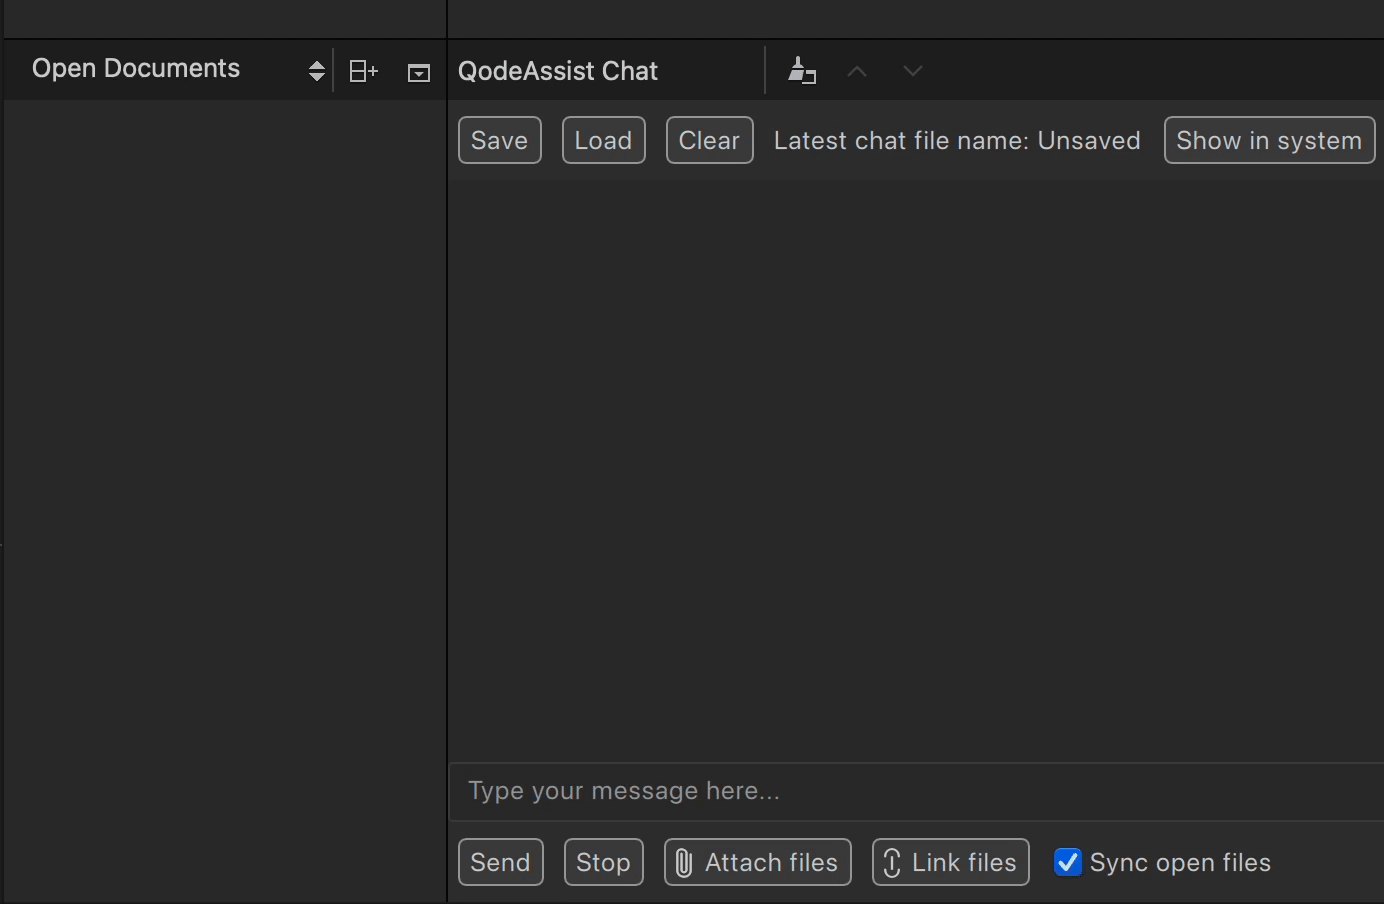The height and width of the screenshot is (904, 1384).
Task: Click the Attach files button
Action: [x=758, y=862]
